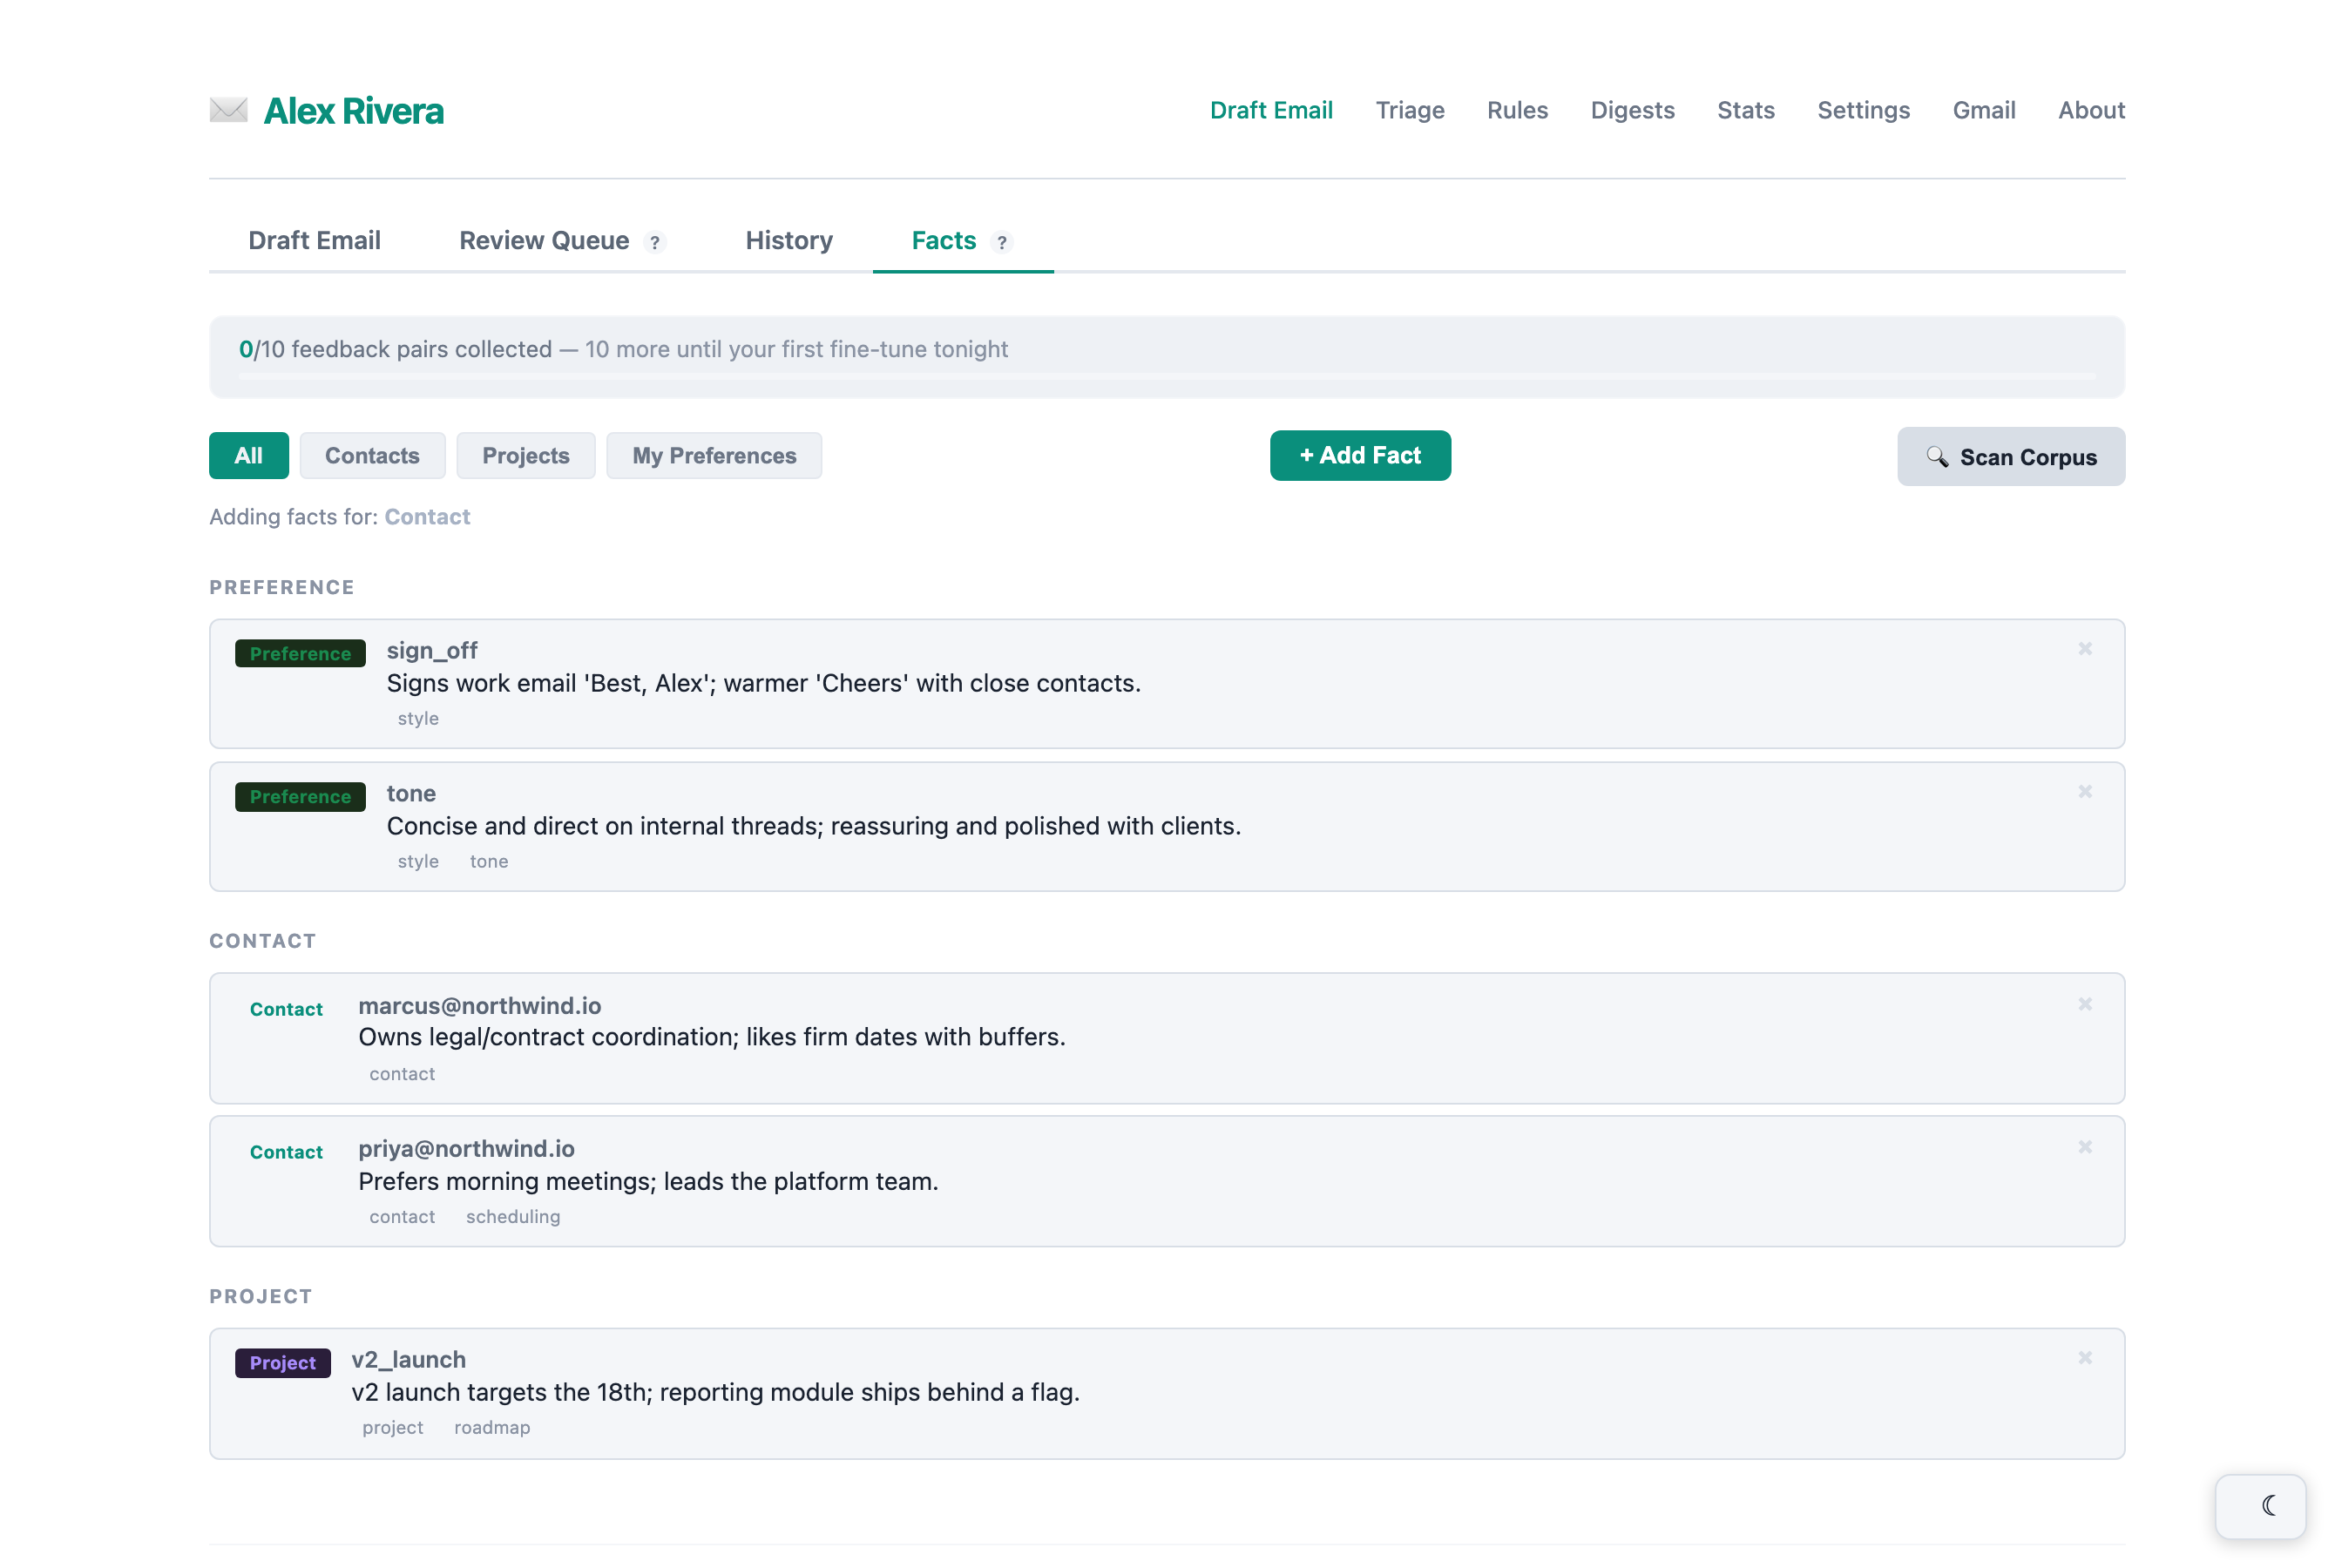The image size is (2335, 1568).
Task: Click the 'sign_off' fact title
Action: point(432,651)
